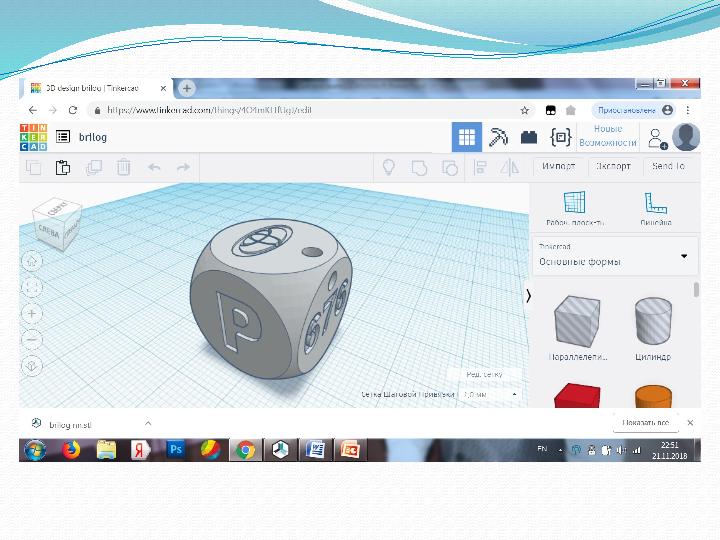Switch to orthographic view cube icon

pos(32,366)
